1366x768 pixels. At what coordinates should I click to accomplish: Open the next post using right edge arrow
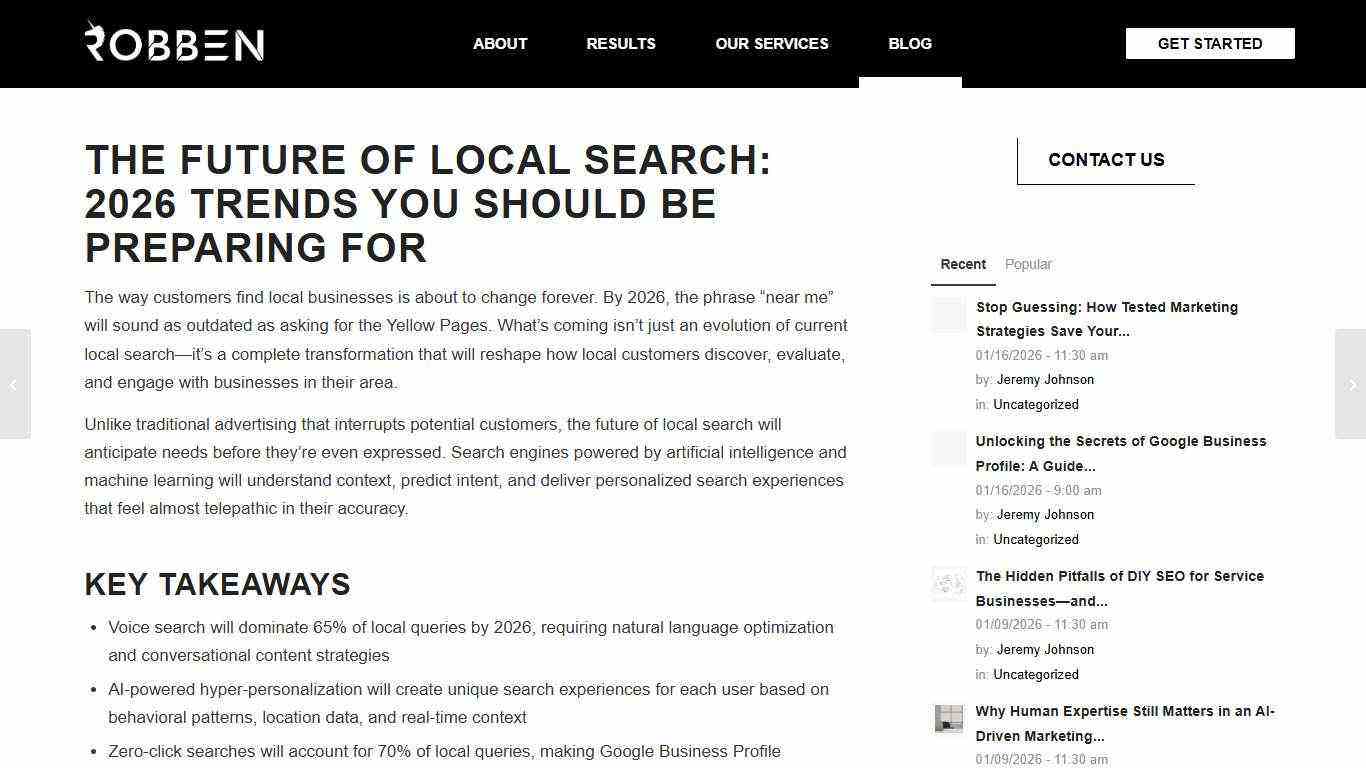point(1352,384)
